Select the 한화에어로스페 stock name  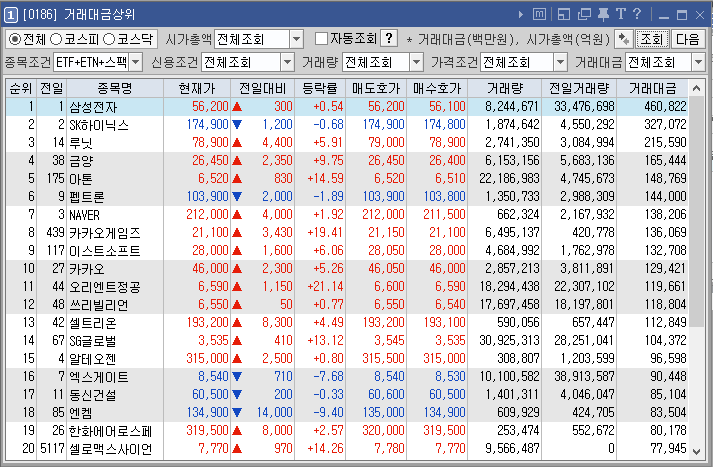(110, 431)
